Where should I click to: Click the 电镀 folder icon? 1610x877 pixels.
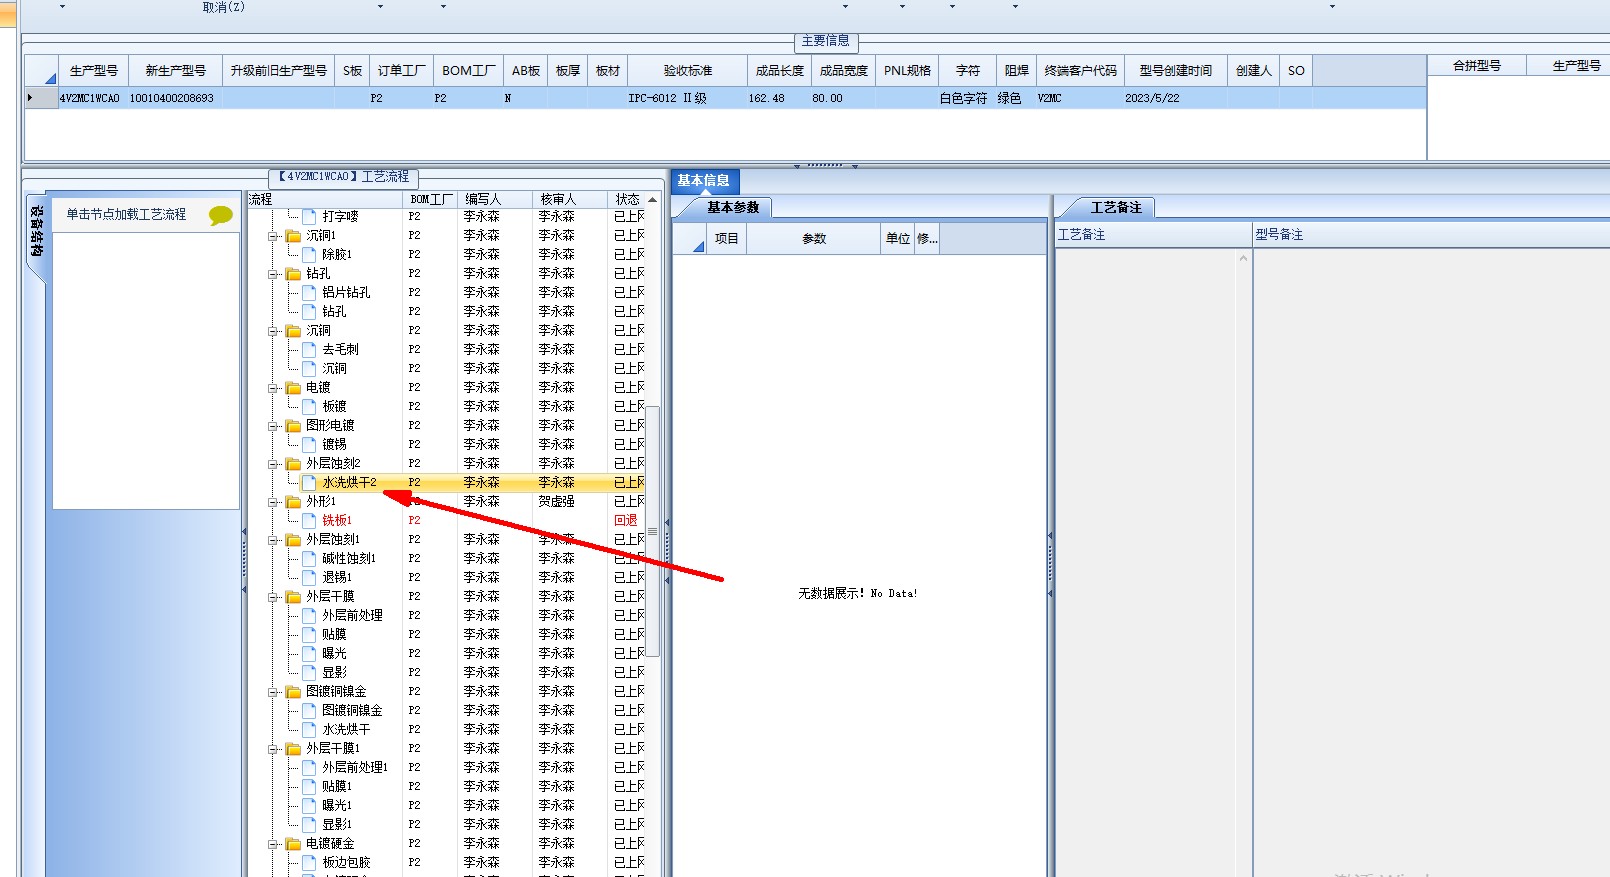pyautogui.click(x=293, y=388)
